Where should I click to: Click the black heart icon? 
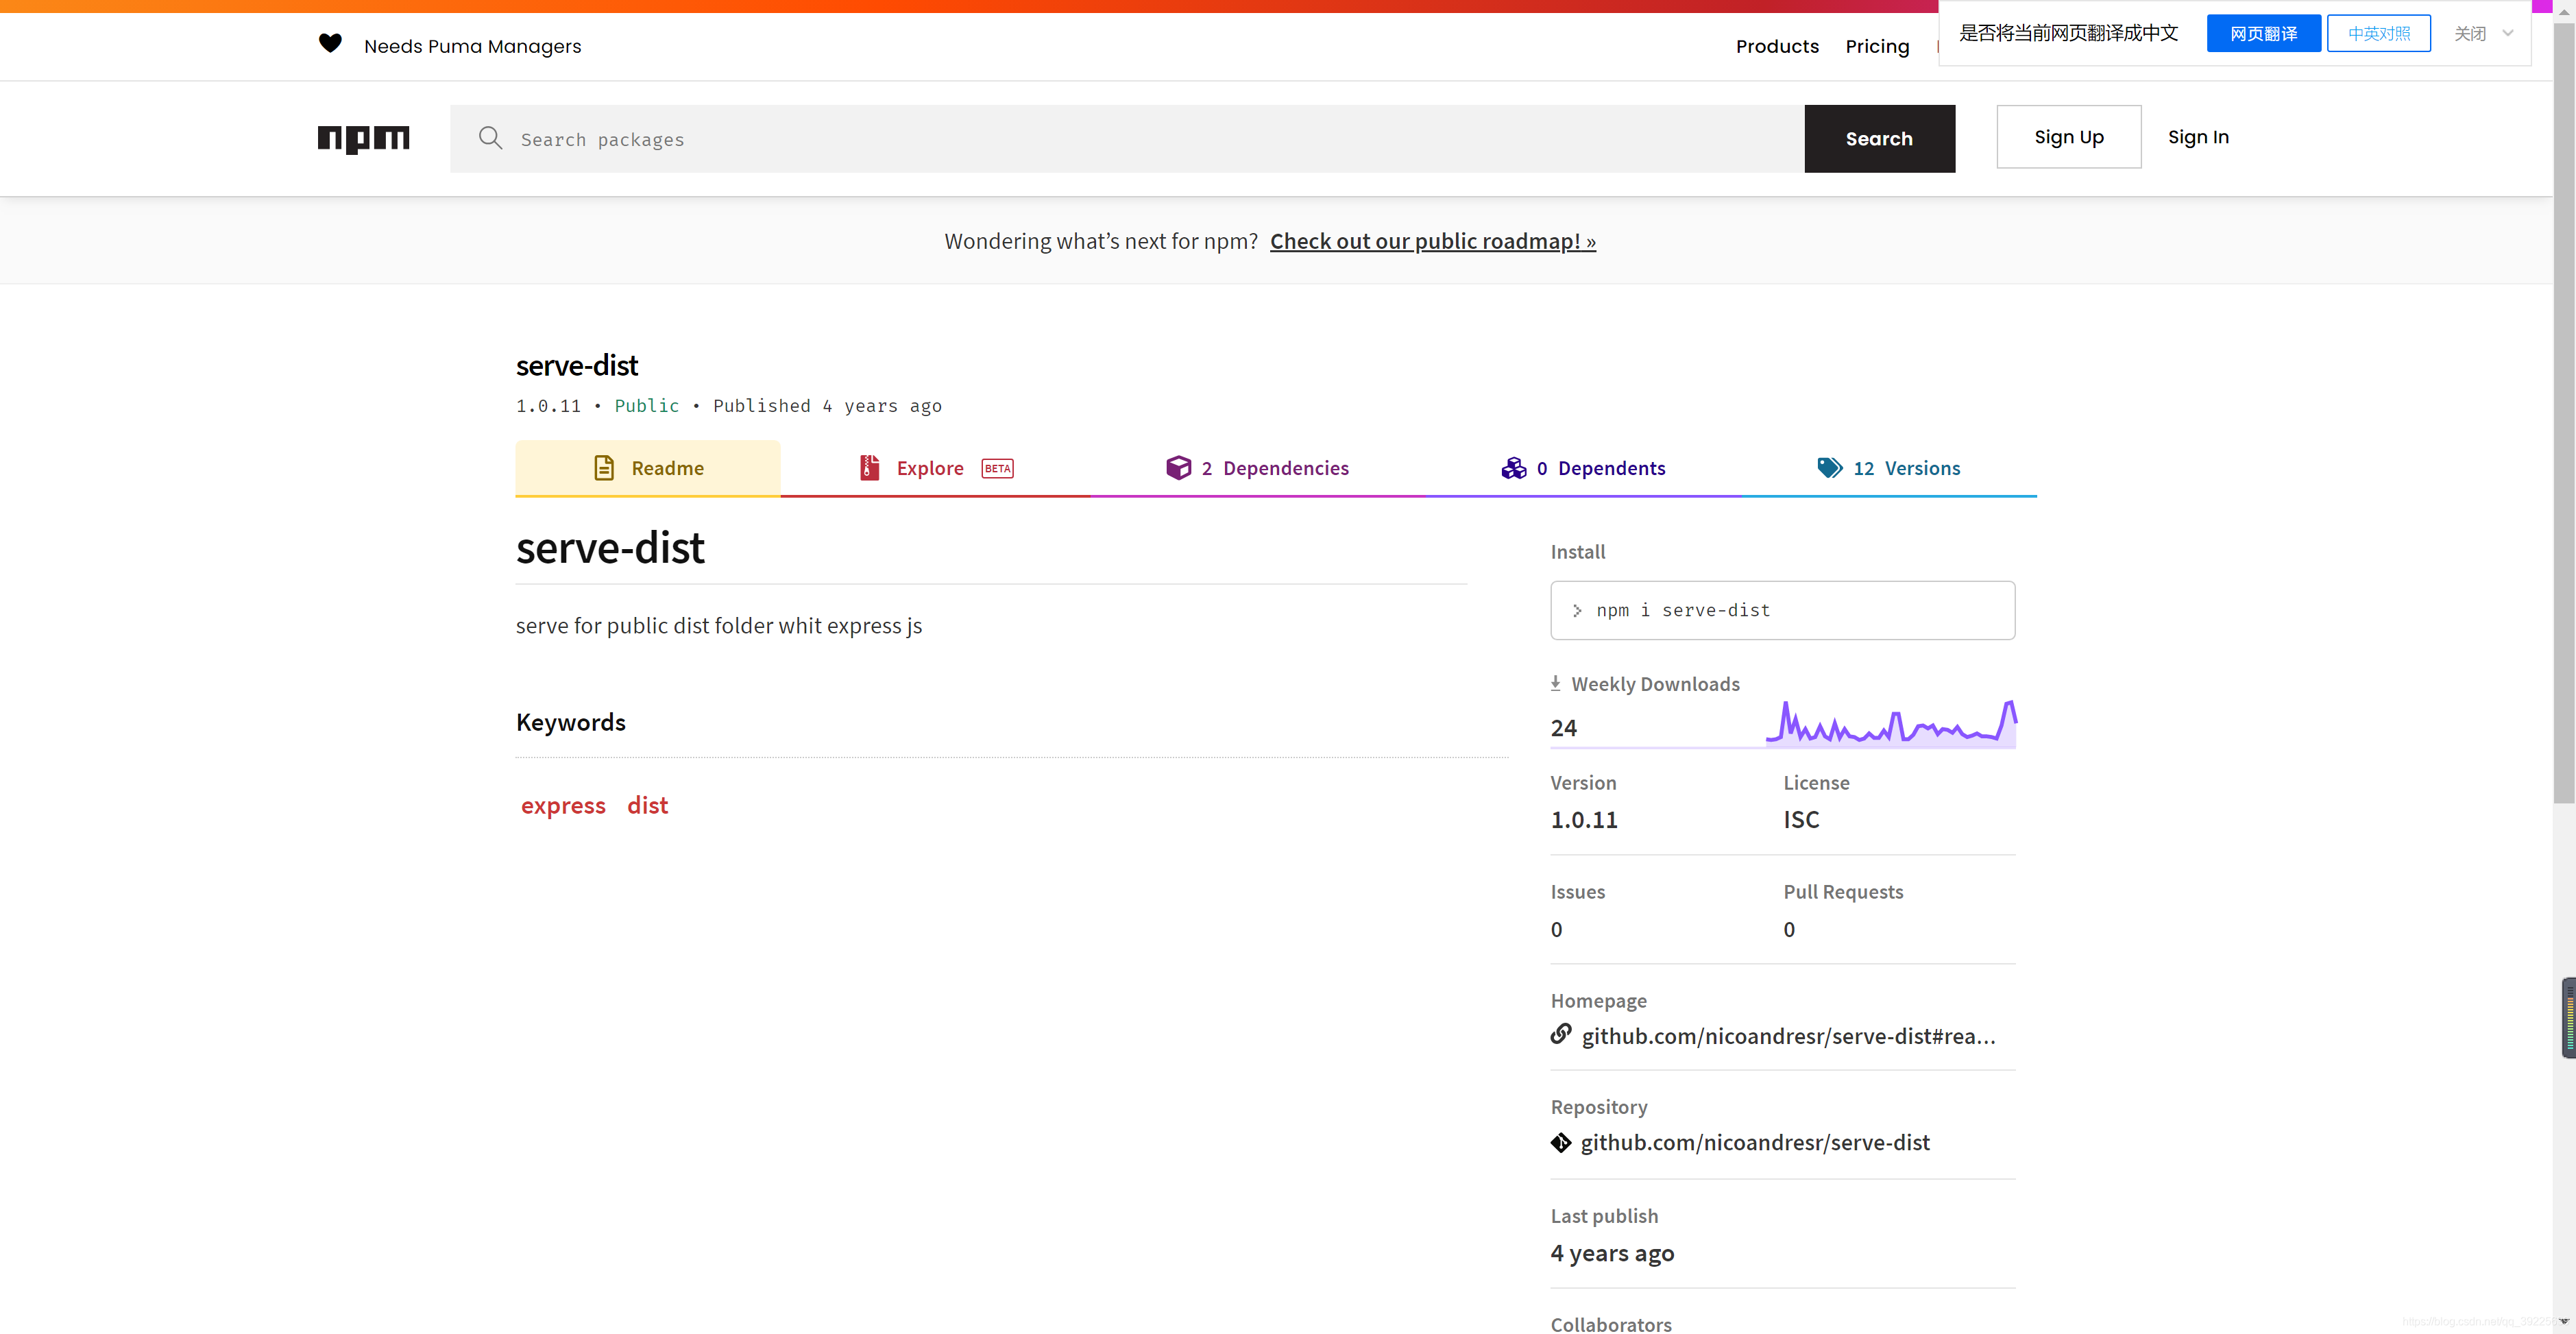tap(330, 43)
